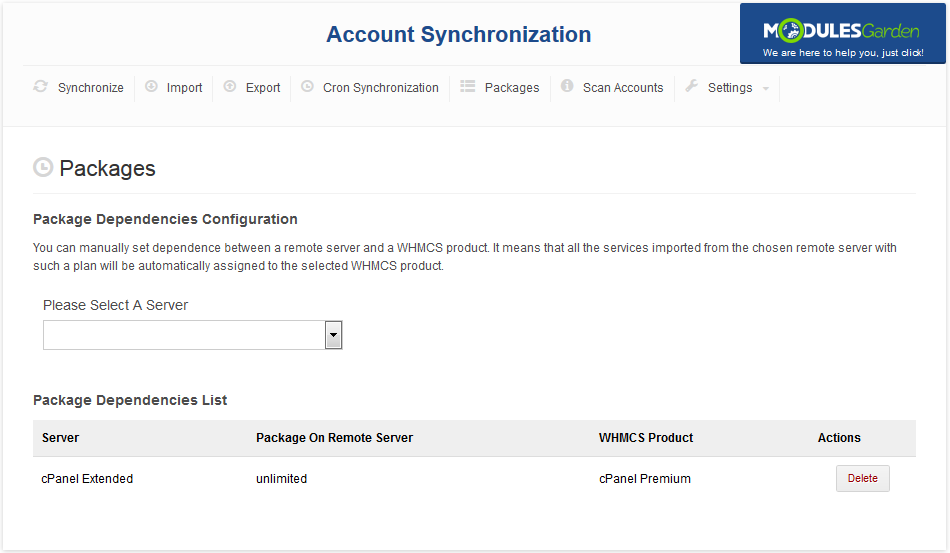Open the Synchronize tab
This screenshot has width=950, height=553.
[90, 88]
